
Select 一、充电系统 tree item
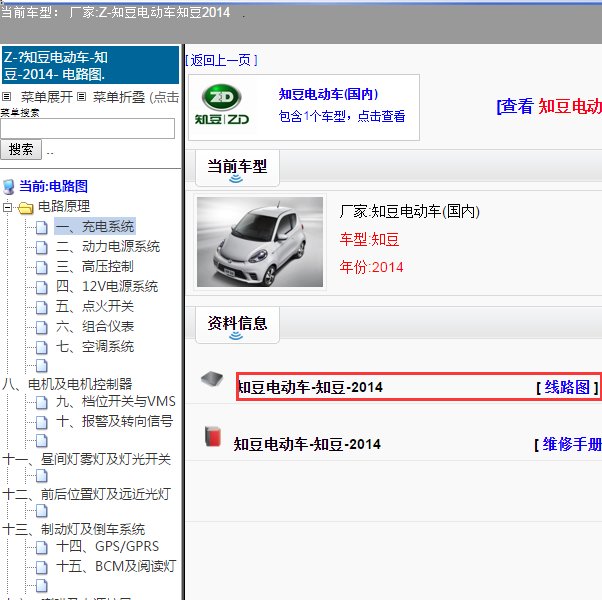[95, 226]
